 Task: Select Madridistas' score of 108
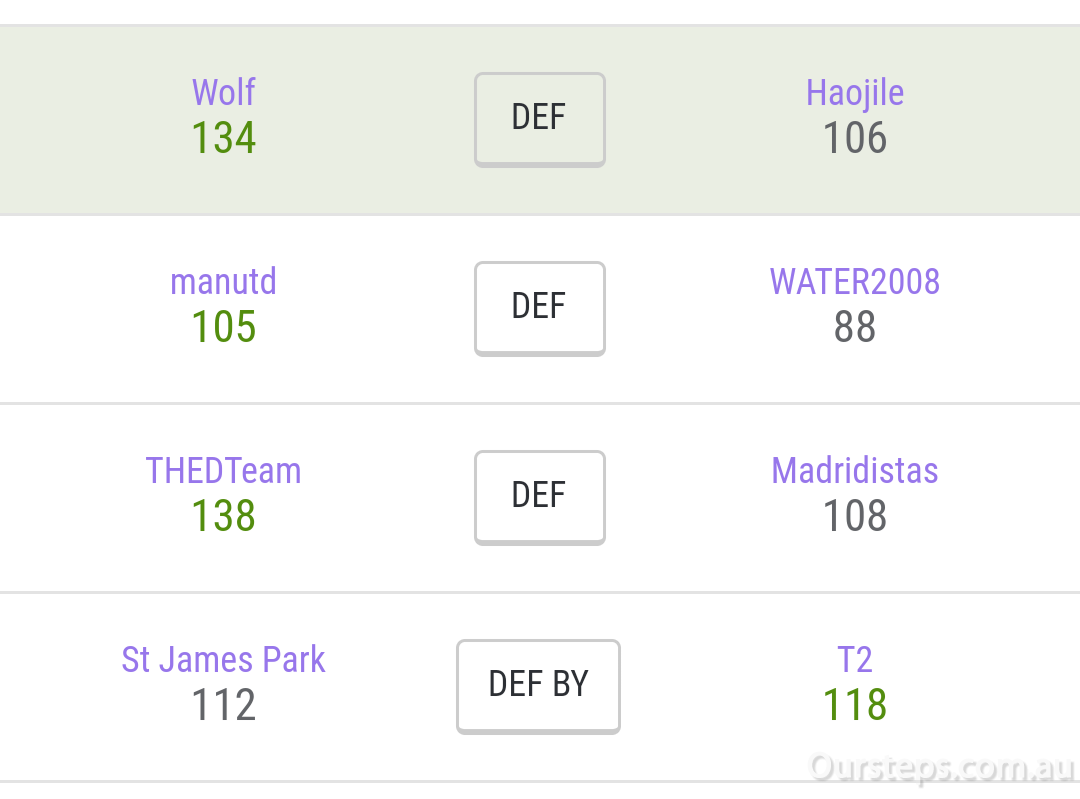pos(855,515)
